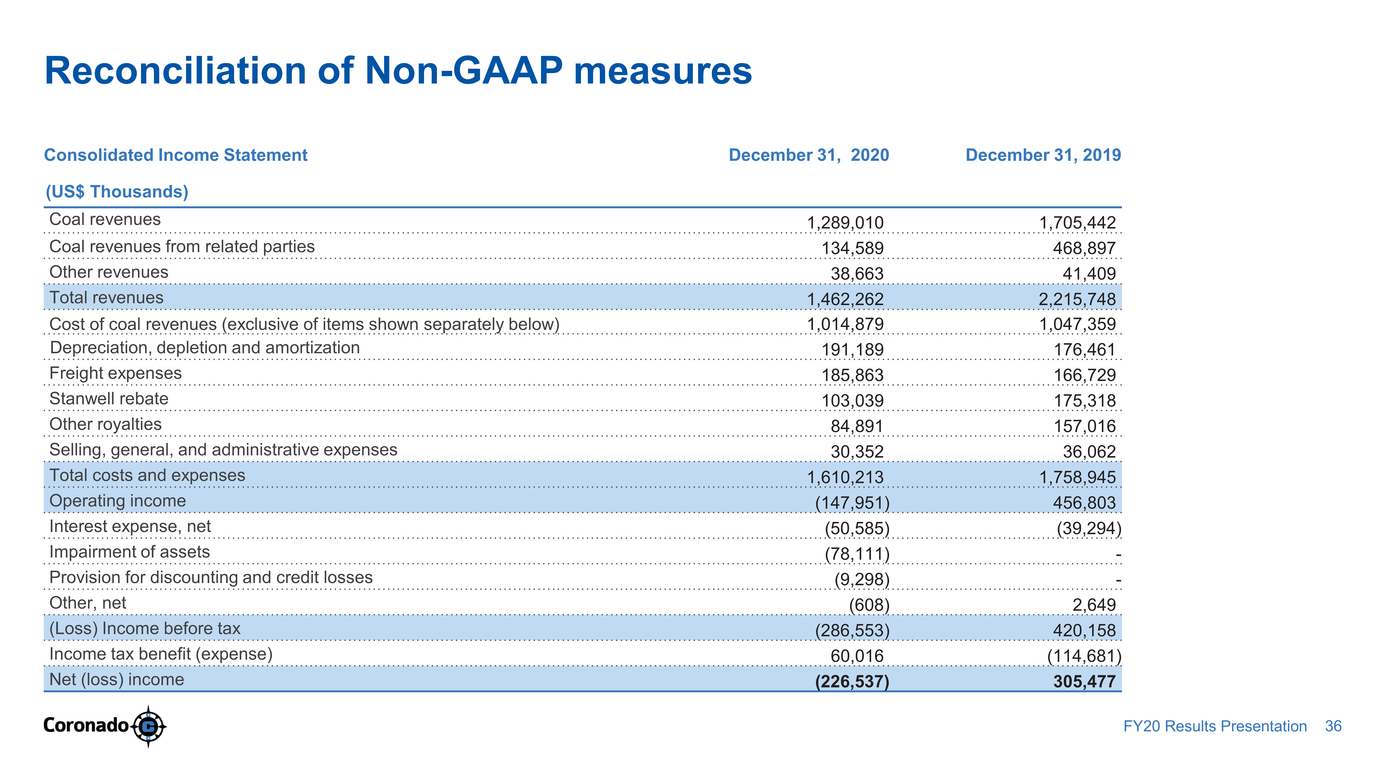This screenshot has width=1386, height=780.
Task: Click the 'December 31, 2020' column header
Action: tap(809, 155)
